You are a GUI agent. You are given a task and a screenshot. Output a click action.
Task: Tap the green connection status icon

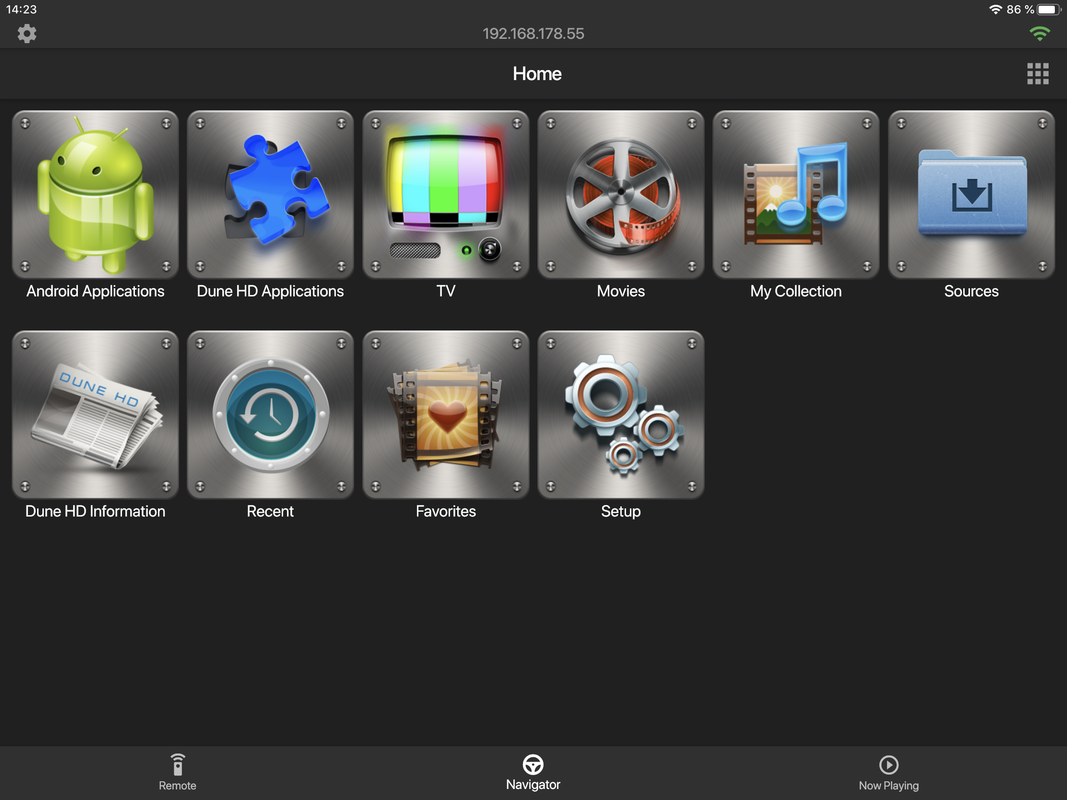pos(1039,33)
